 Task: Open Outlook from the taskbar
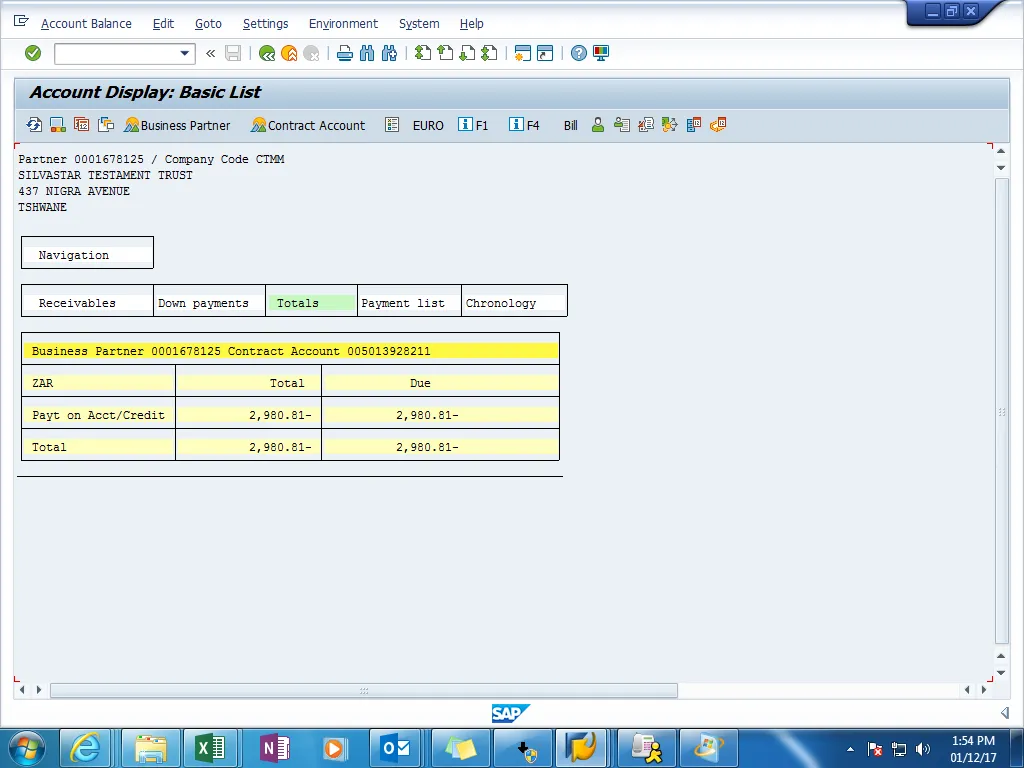[396, 748]
